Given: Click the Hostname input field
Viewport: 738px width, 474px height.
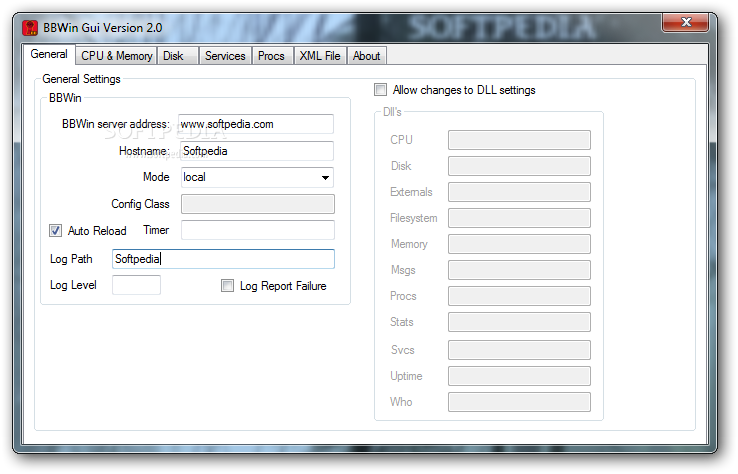Looking at the screenshot, I should (x=257, y=151).
